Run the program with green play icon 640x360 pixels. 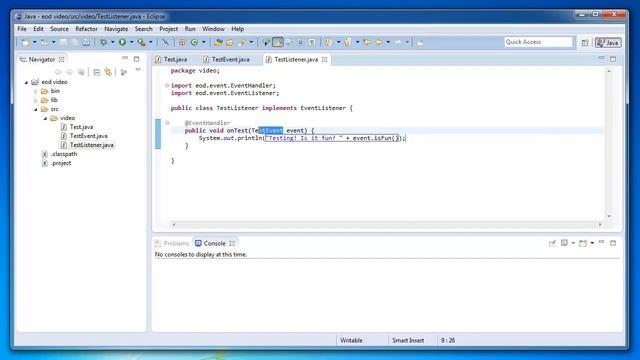pyautogui.click(x=122, y=42)
